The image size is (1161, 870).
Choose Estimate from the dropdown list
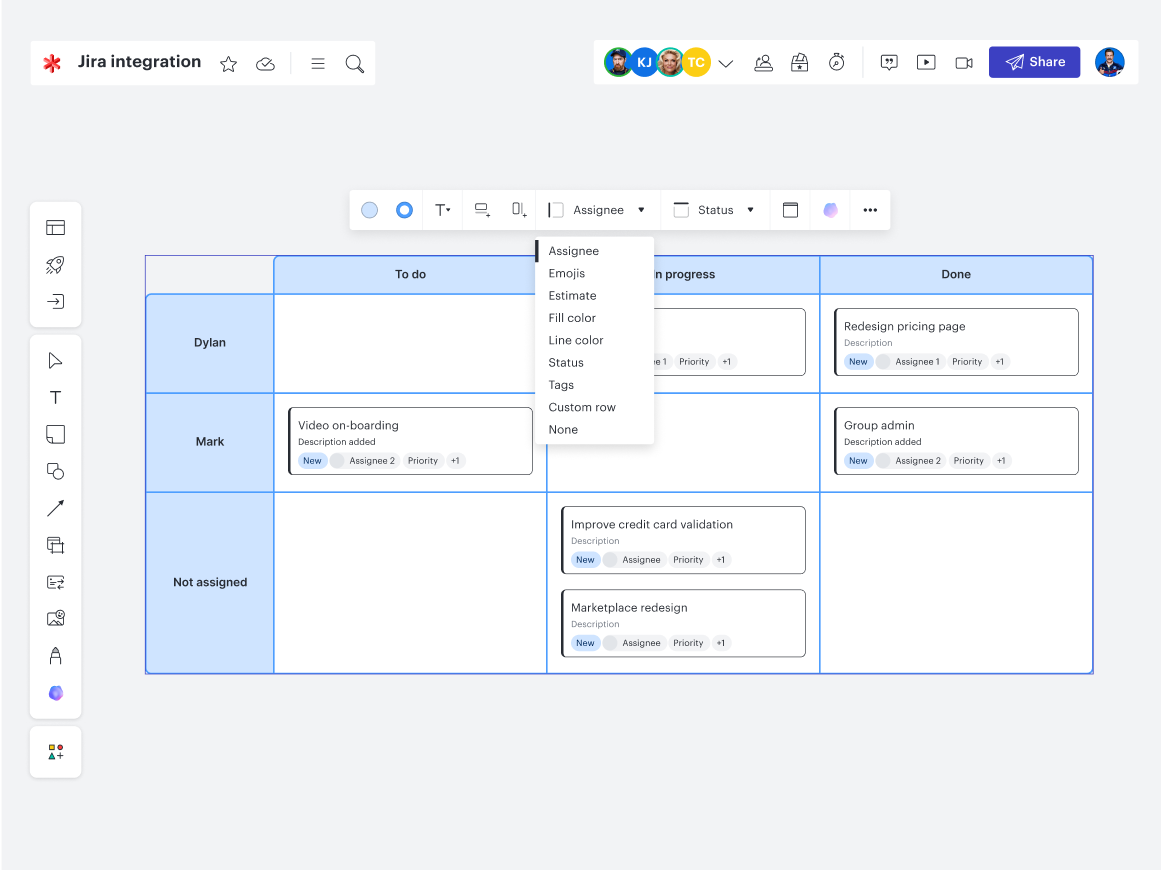coord(572,296)
